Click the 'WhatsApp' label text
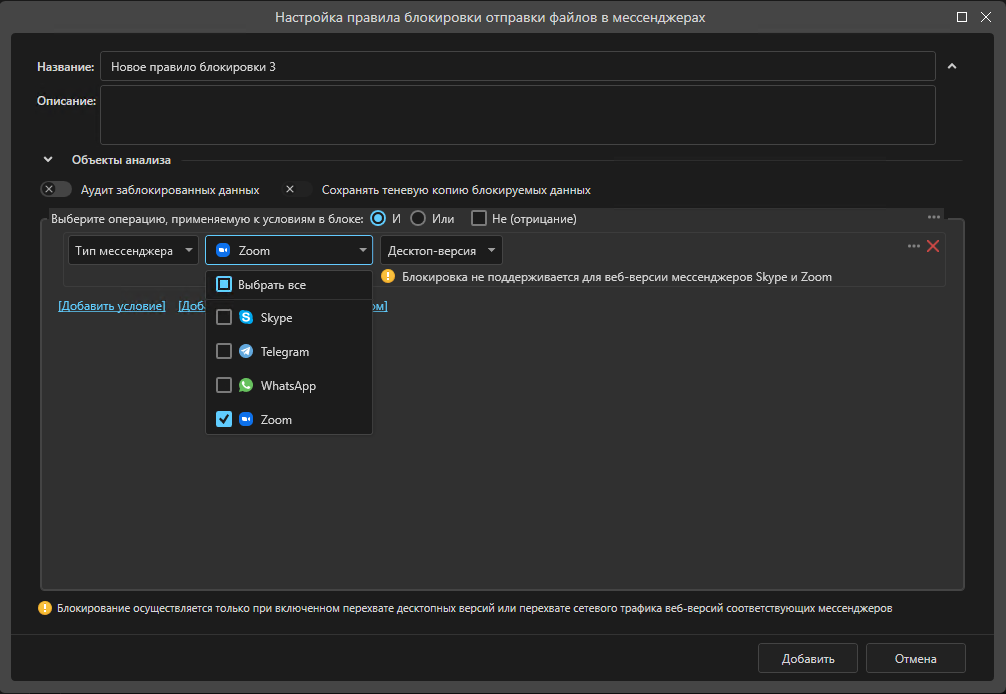The image size is (1006, 694). point(288,385)
